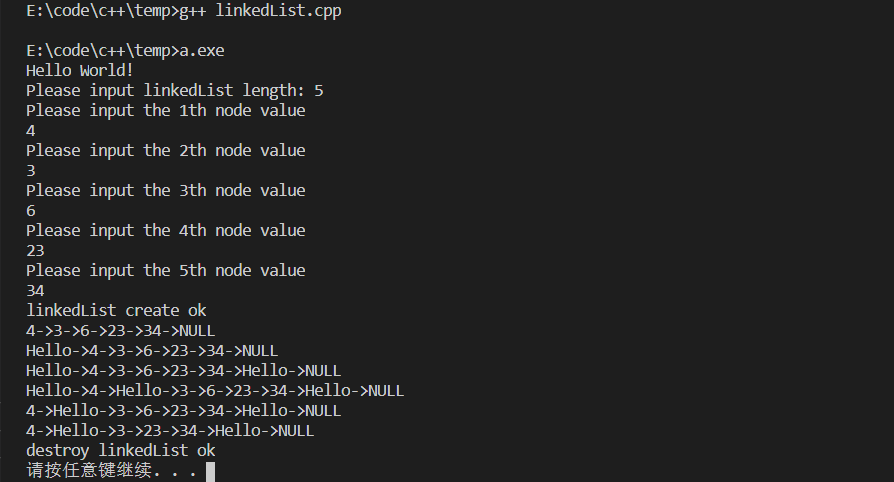This screenshot has width=894, height=482.
Task: Click the Hello->4->Hello->3->6->23->34->Hello->NULL line
Action: [x=215, y=391]
